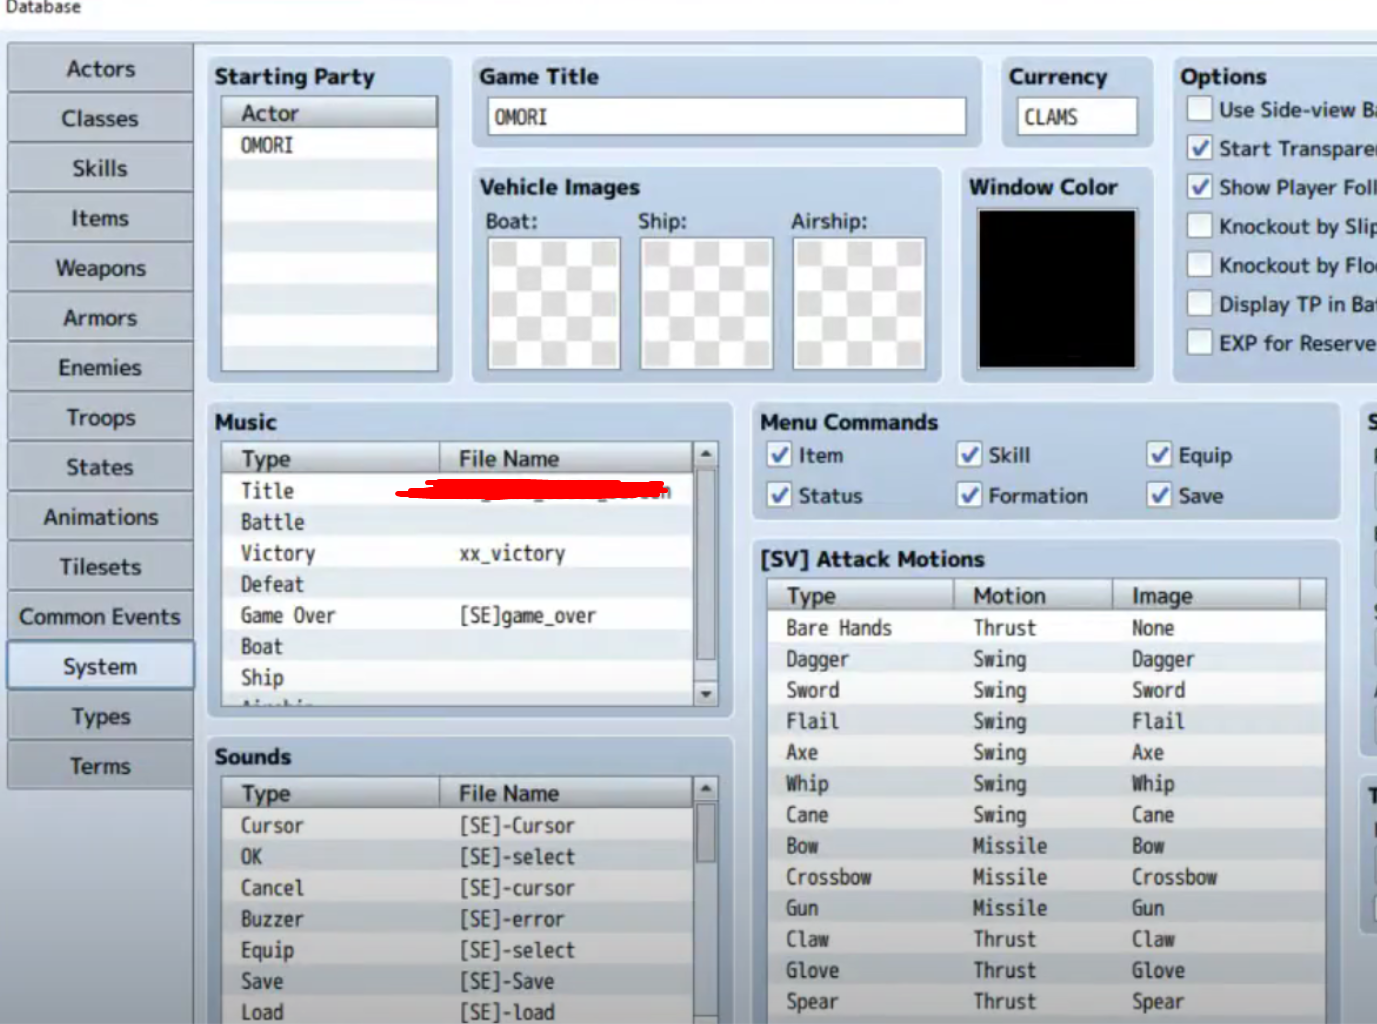1377x1024 pixels.
Task: Open the Troops tab
Action: (100, 417)
